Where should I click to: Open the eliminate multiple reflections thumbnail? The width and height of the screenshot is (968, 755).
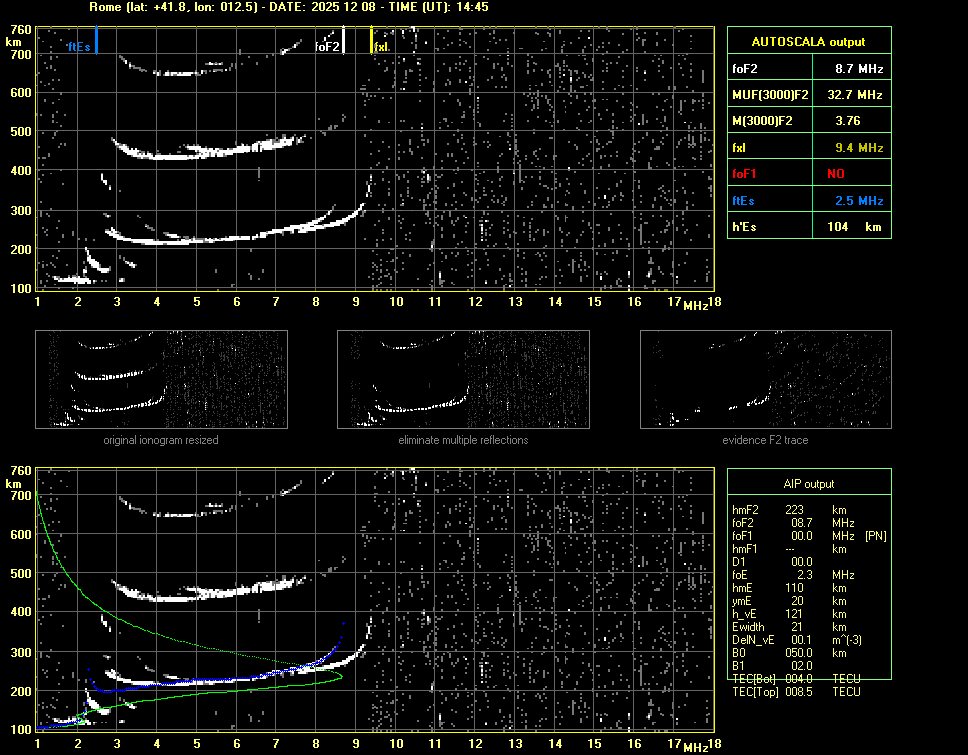[463, 379]
